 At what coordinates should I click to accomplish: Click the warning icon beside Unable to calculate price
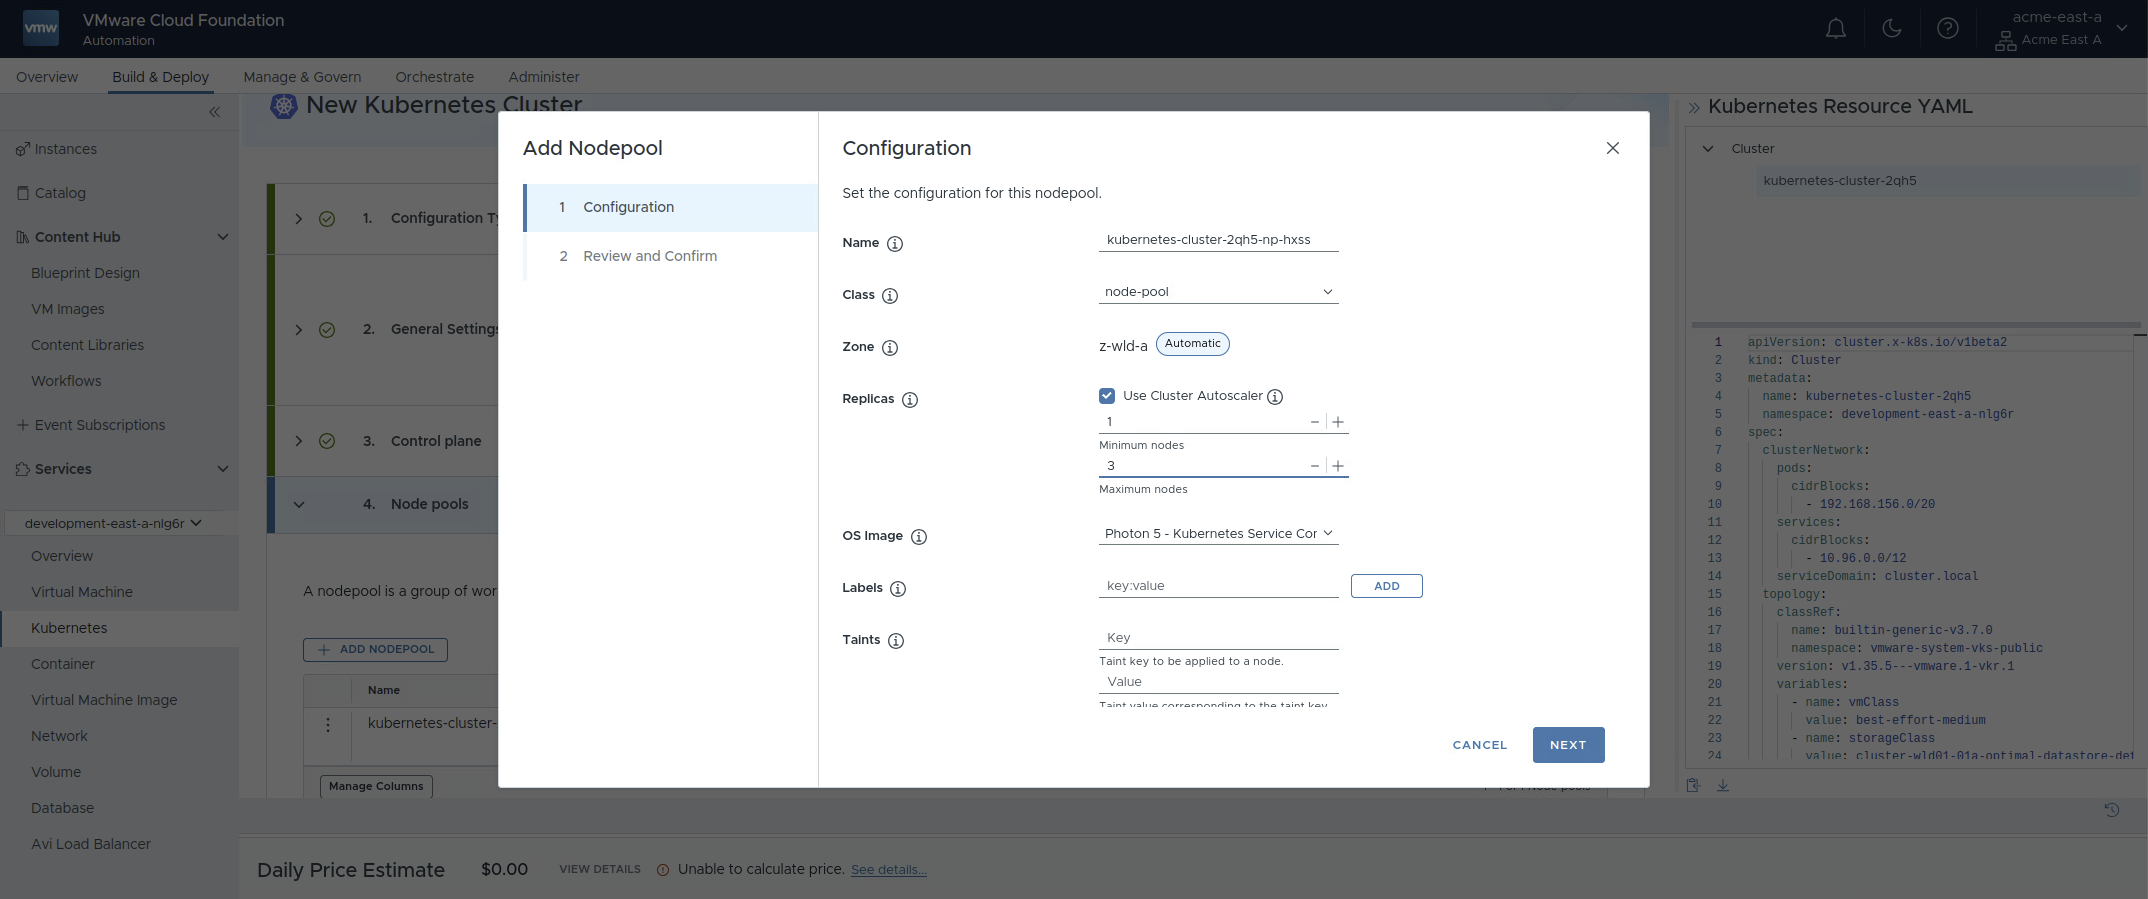tap(663, 870)
